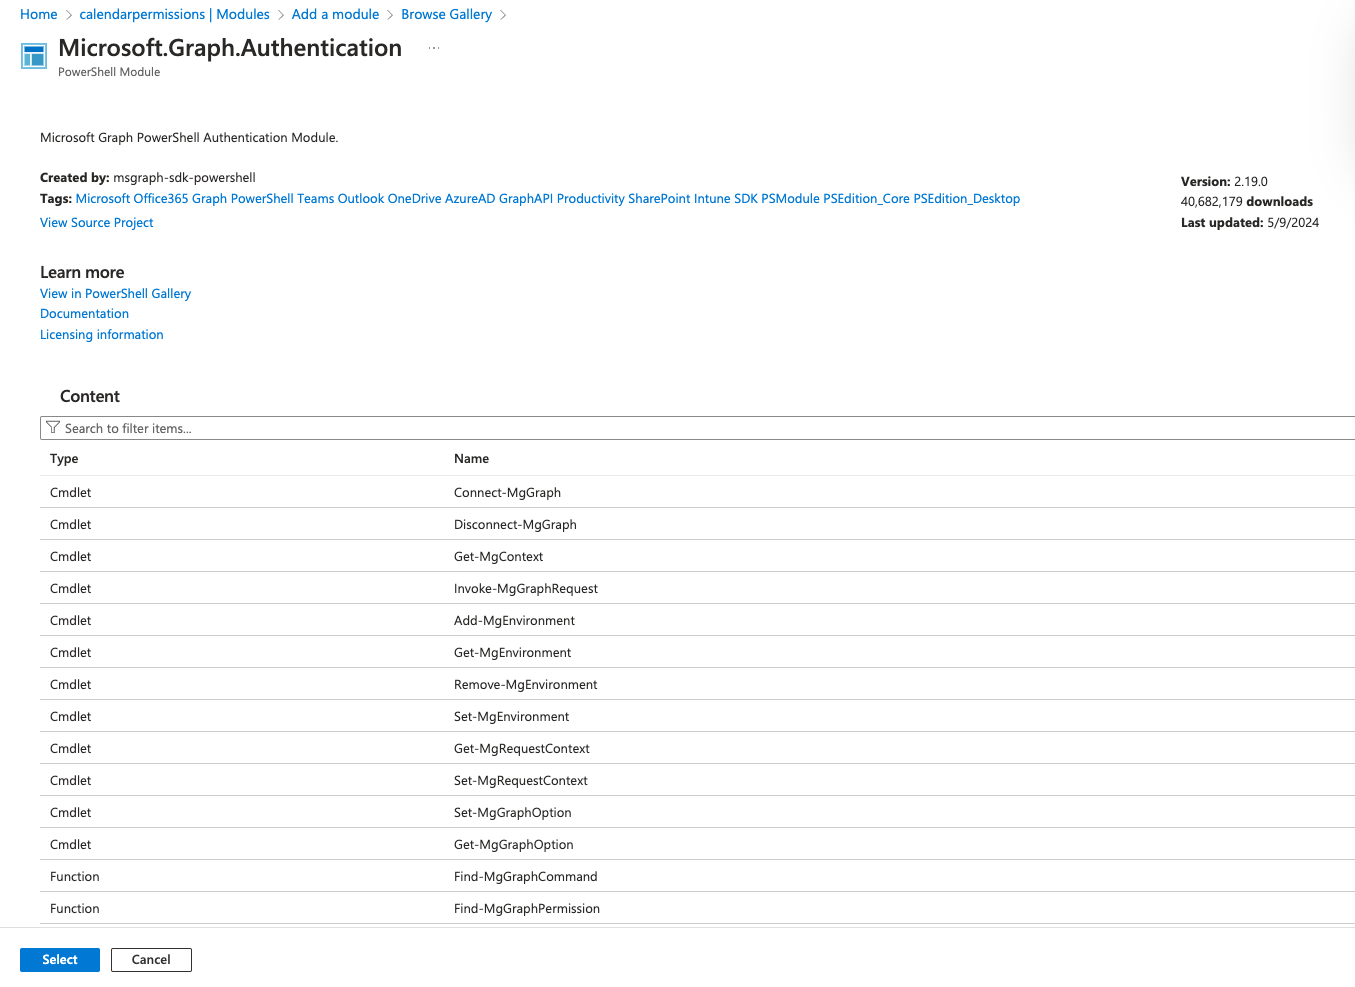Click the filter funnel icon in search
Viewport: 1355px width, 987px height.
point(53,428)
